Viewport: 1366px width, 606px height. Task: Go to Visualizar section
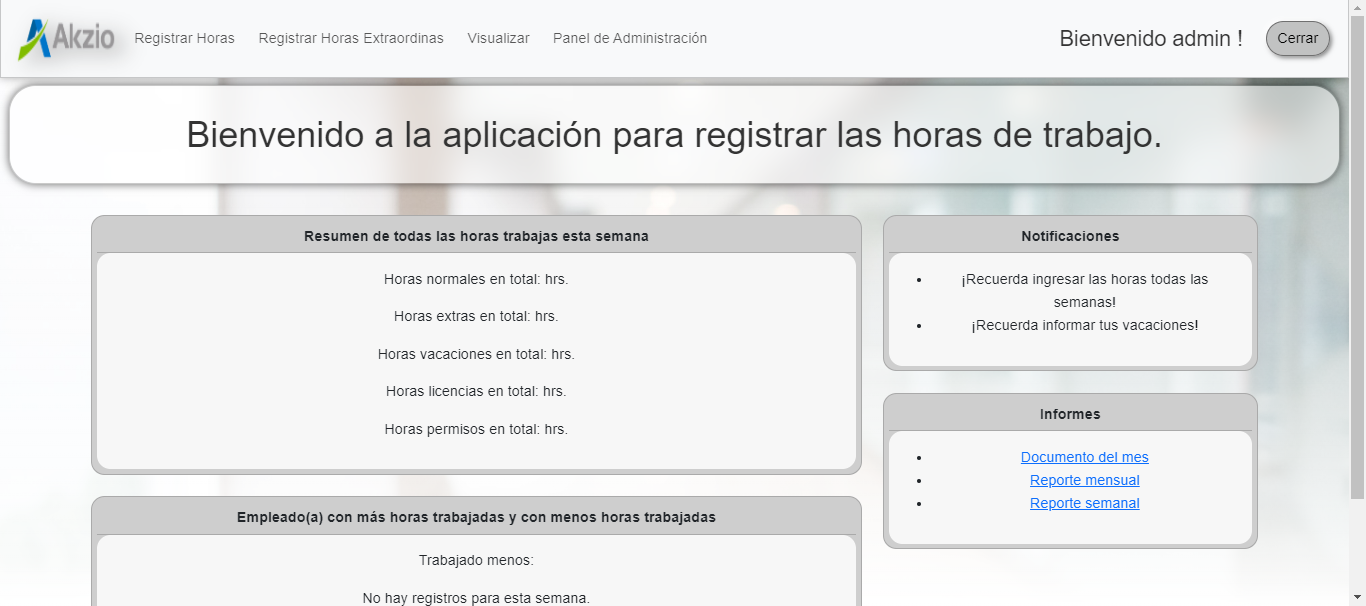[498, 38]
